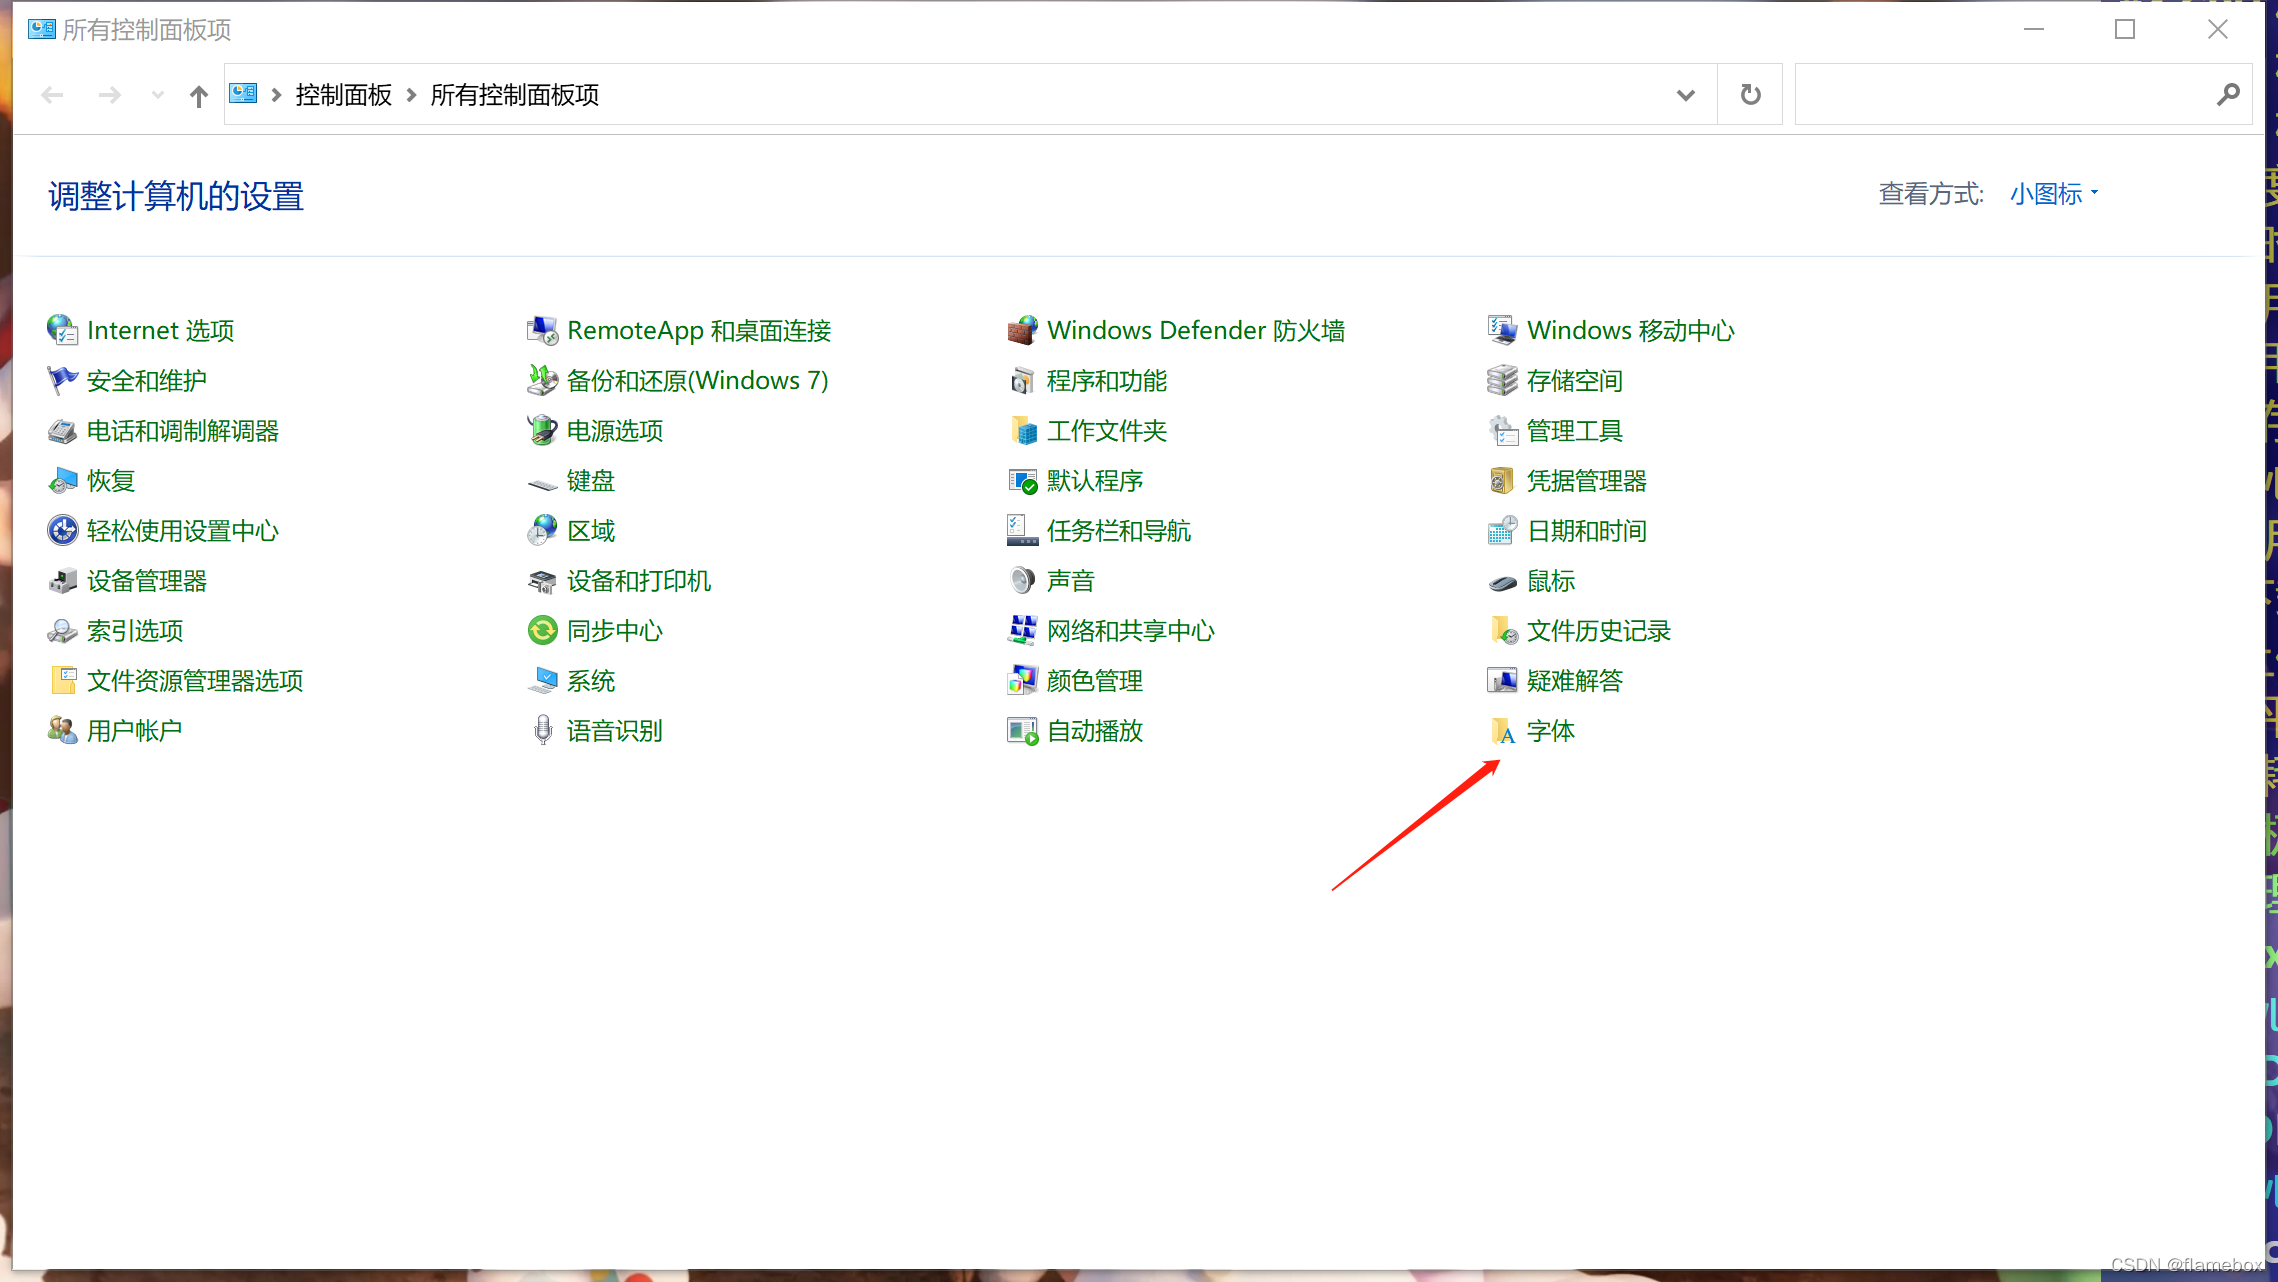The width and height of the screenshot is (2278, 1282).
Task: Refresh the control panel view
Action: click(x=1750, y=95)
